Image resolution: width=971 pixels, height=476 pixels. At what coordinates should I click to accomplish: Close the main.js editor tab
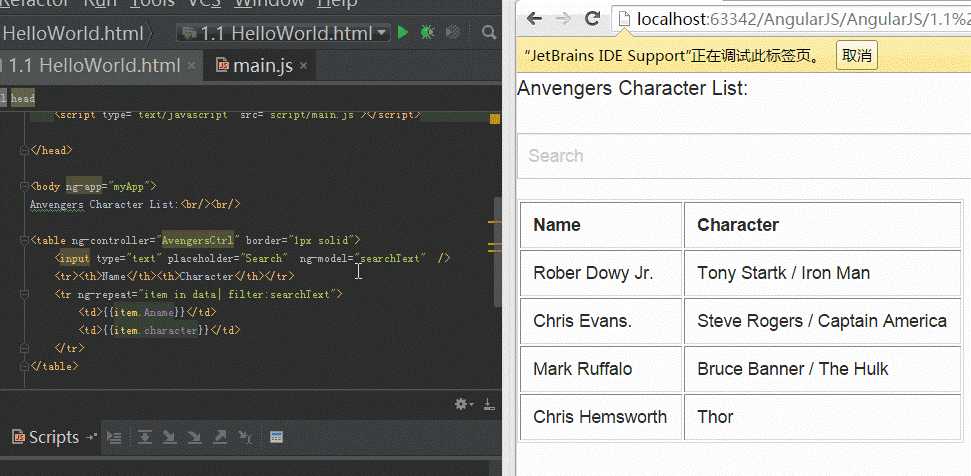[303, 66]
